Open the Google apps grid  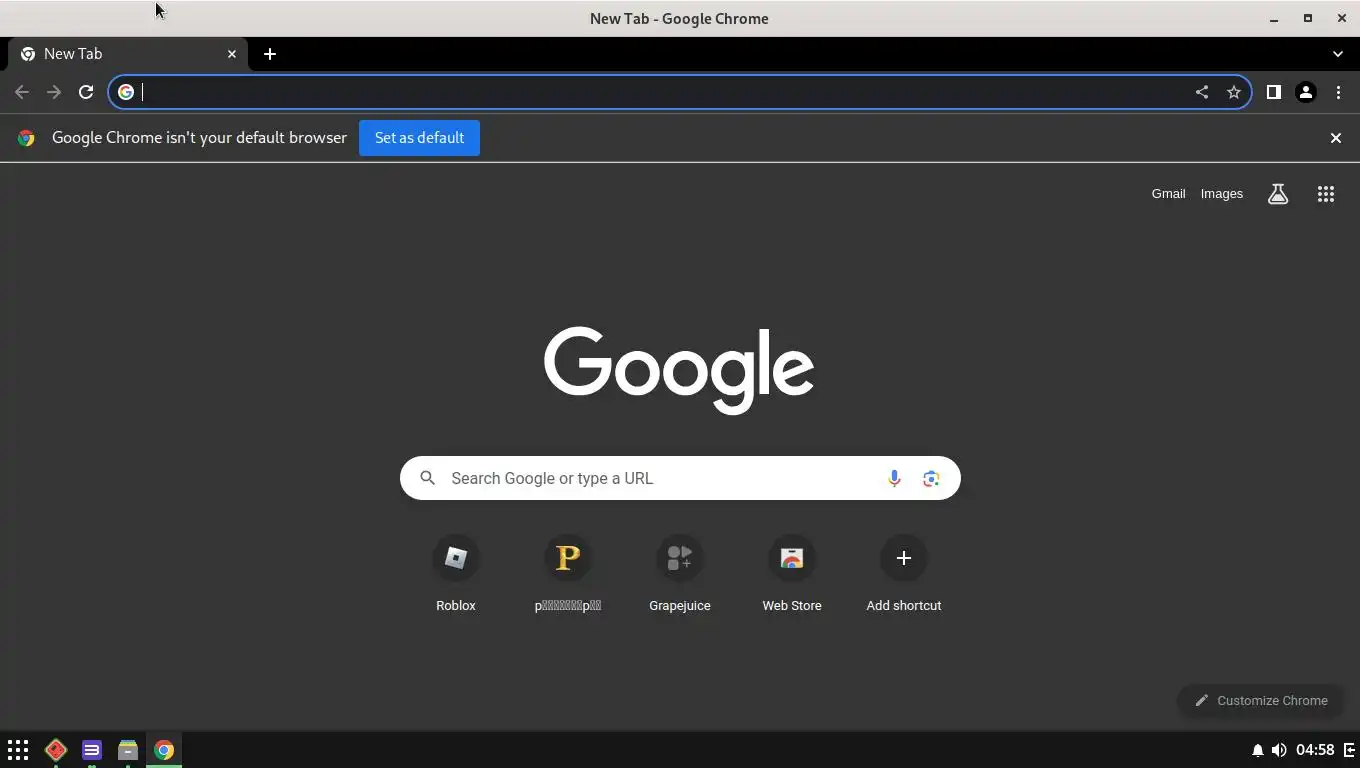point(1326,194)
